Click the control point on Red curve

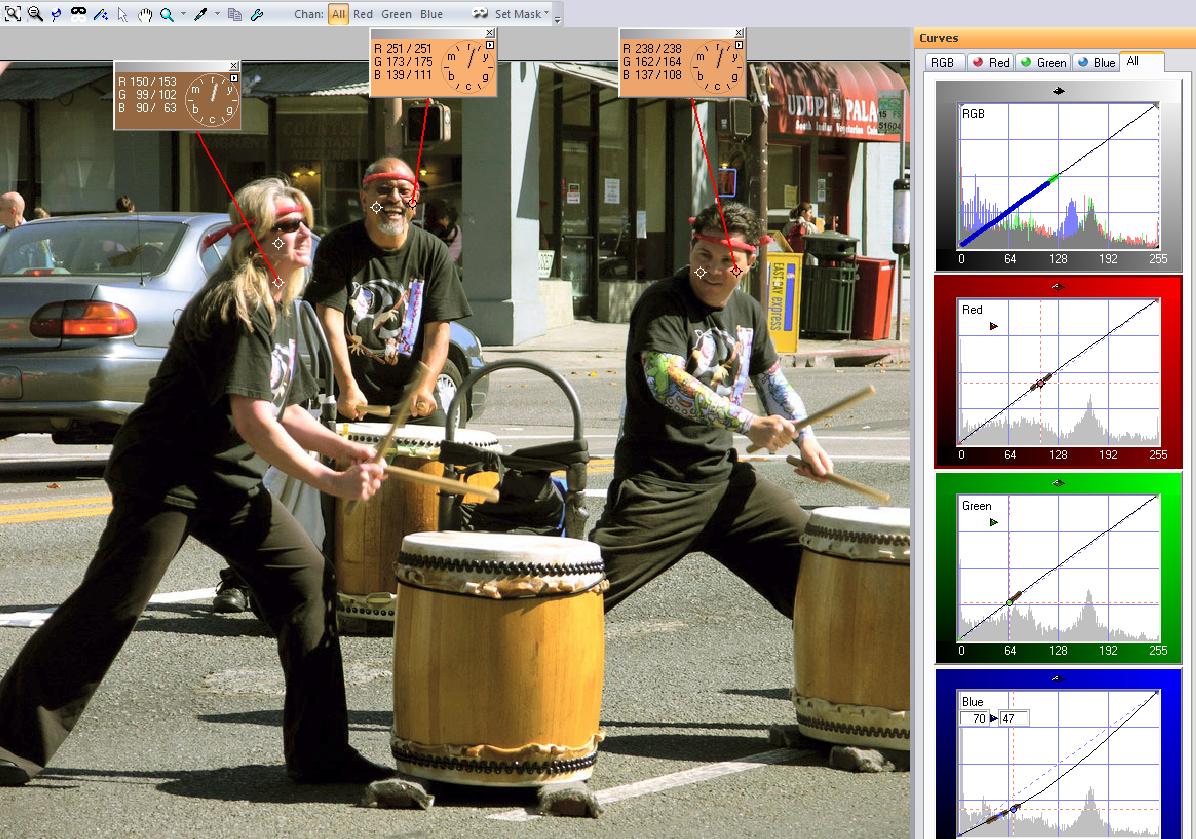point(1040,384)
